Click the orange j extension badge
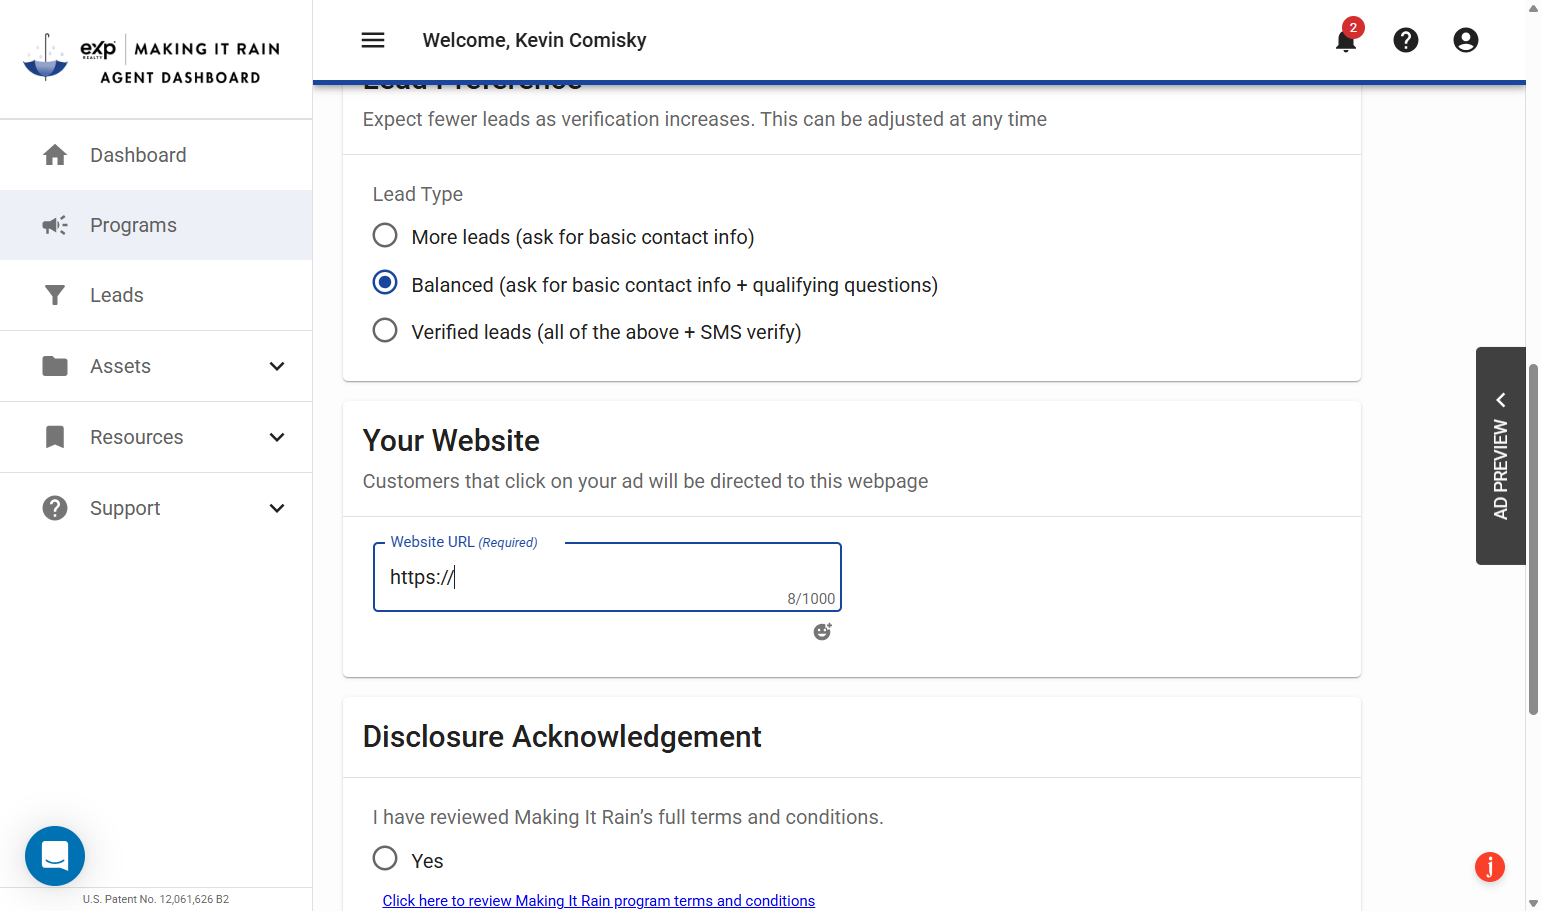 pos(1490,867)
